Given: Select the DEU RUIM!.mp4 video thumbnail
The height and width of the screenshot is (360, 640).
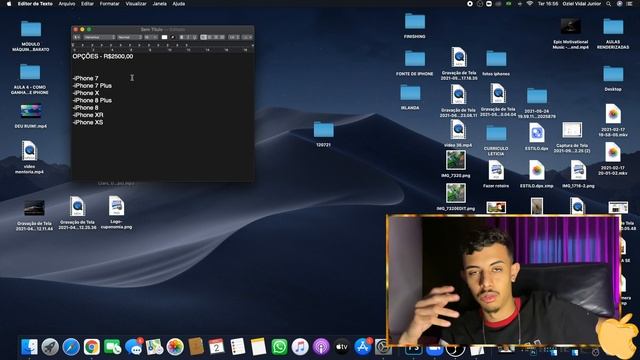Looking at the screenshot, I should 31,112.
